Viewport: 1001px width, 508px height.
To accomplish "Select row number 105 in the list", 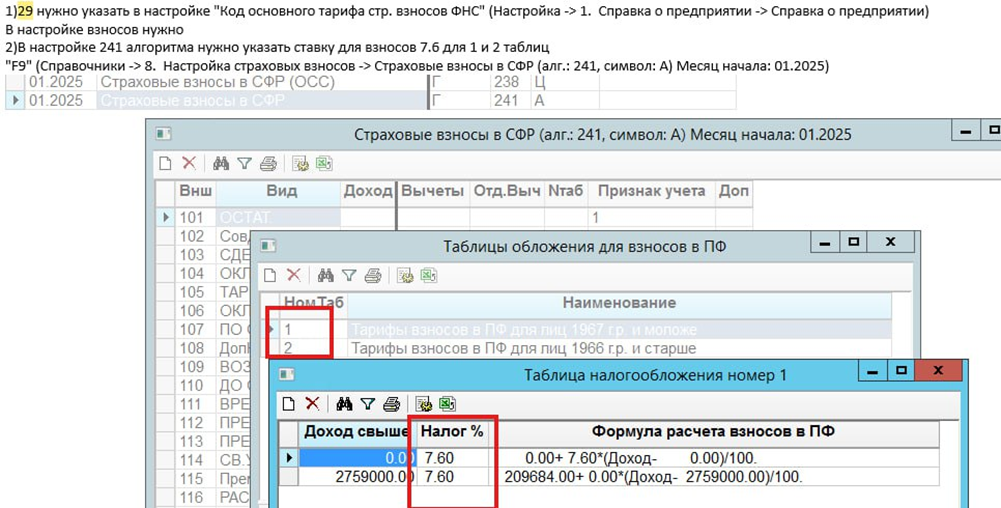I will coord(191,292).
